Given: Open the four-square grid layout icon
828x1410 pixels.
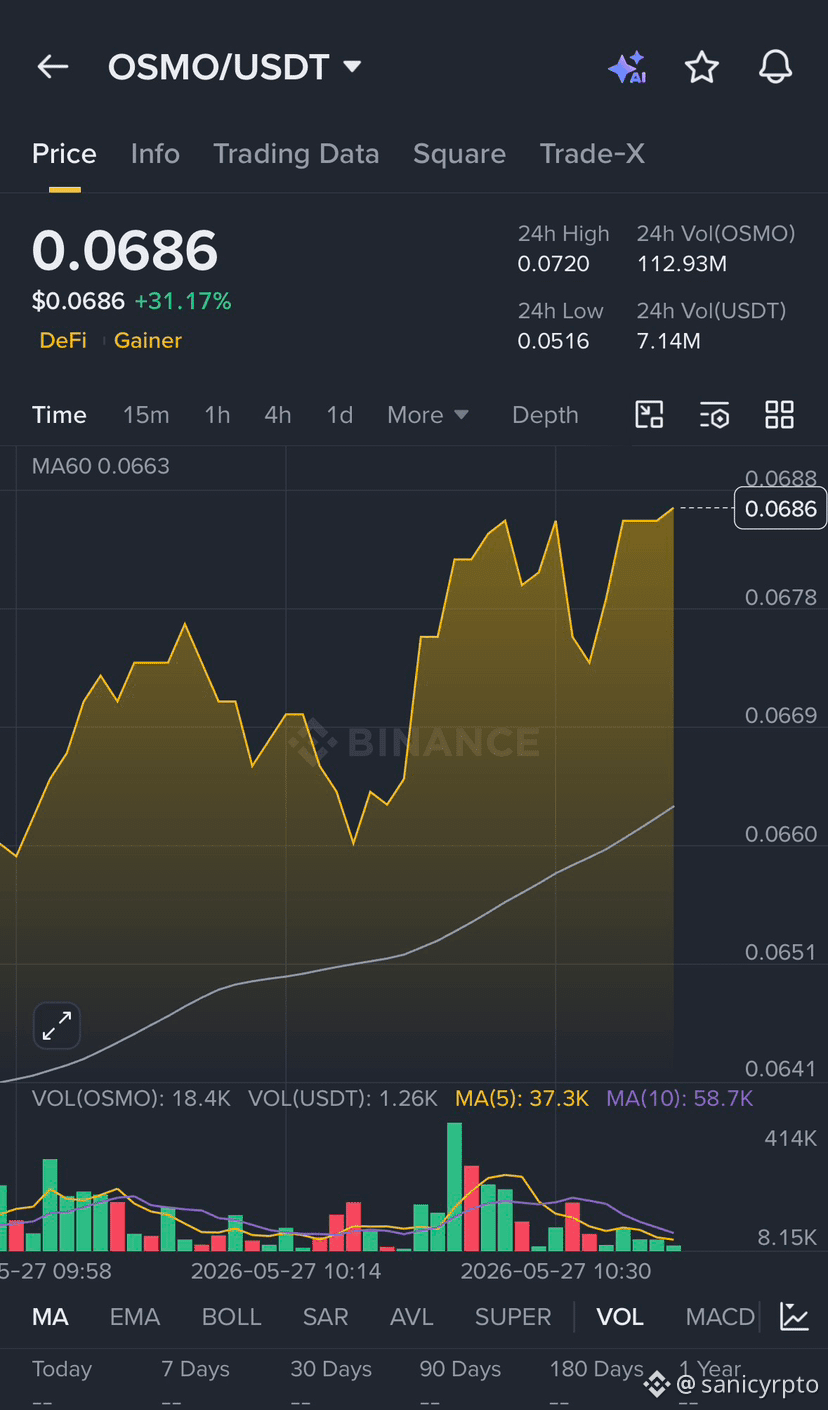Looking at the screenshot, I should pyautogui.click(x=779, y=414).
